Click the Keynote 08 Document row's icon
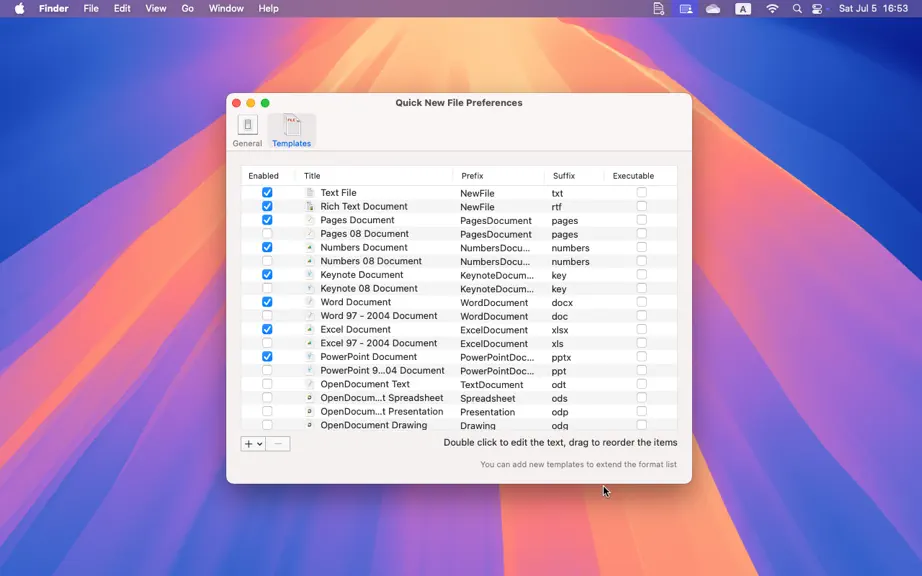The height and width of the screenshot is (576, 922). pos(310,288)
